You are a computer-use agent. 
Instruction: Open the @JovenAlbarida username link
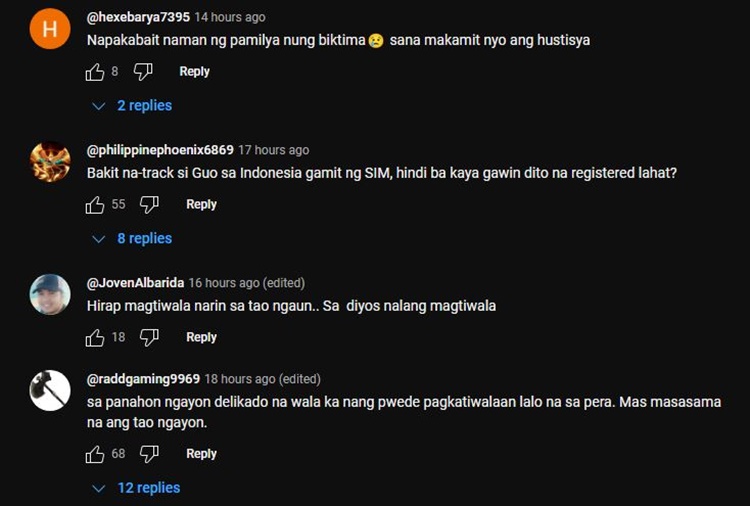pyautogui.click(x=135, y=283)
